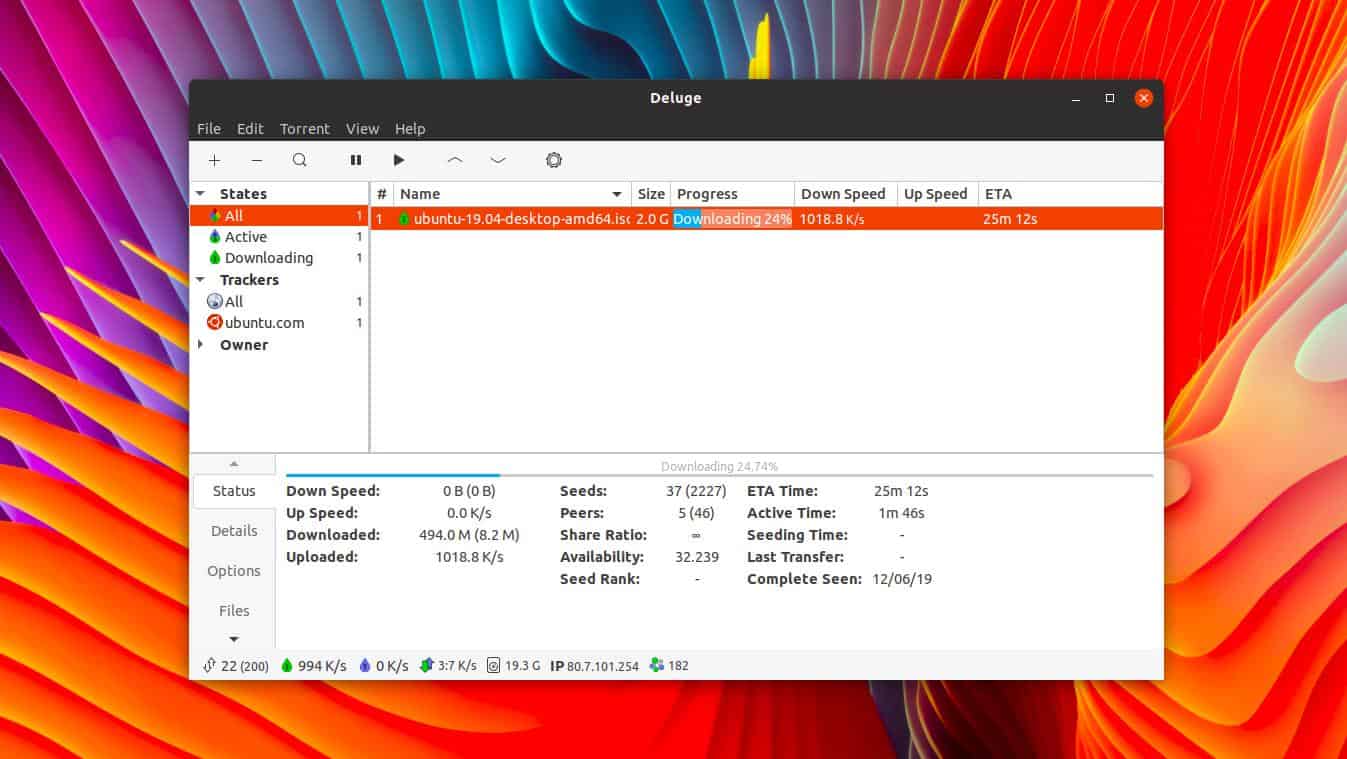Click the Seeds value 37 (2227)

[x=696, y=491]
